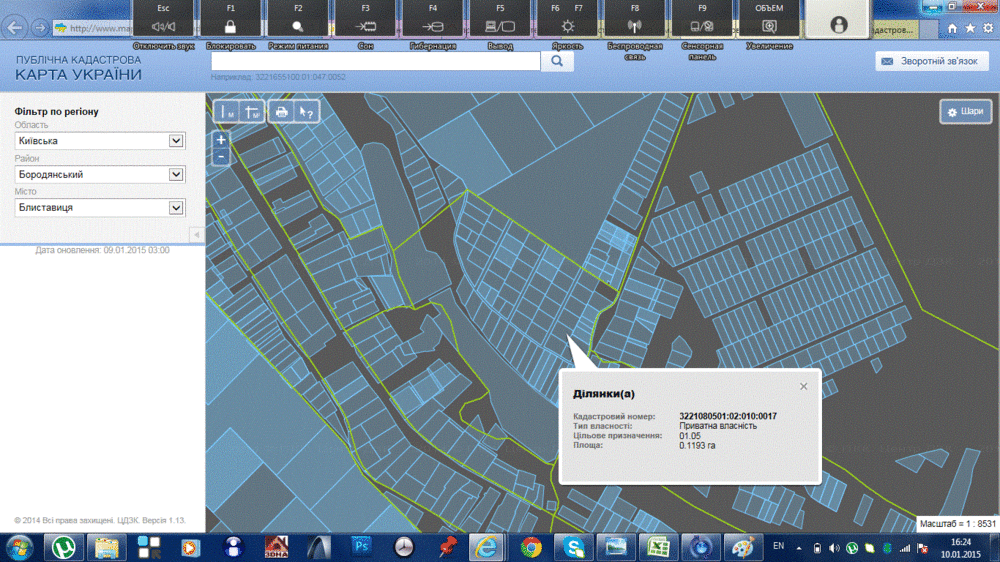The height and width of the screenshot is (562, 1000).
Task: Select the distance measurement tool
Action: coord(228,112)
